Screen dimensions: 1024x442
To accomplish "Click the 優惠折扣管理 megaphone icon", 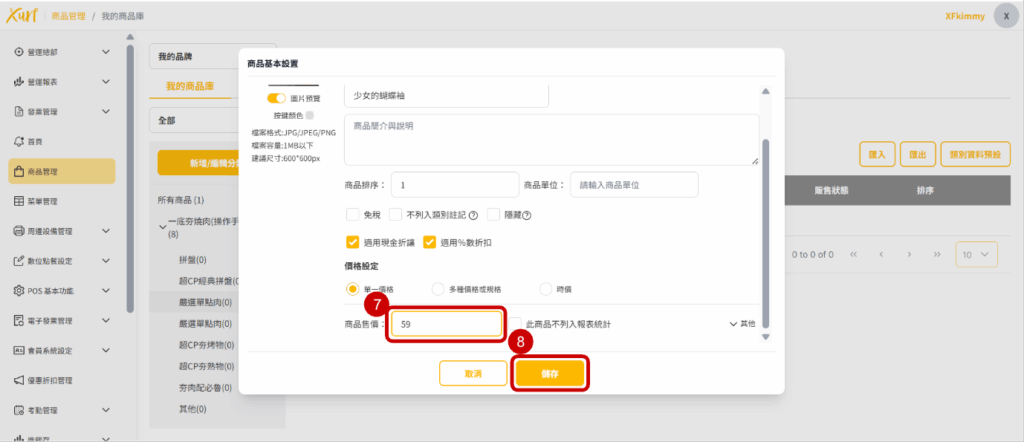I will [x=19, y=380].
